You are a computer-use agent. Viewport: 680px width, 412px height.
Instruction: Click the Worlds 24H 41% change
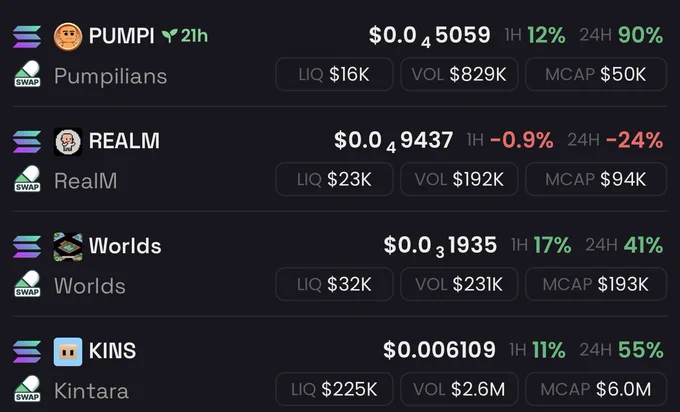coord(624,245)
